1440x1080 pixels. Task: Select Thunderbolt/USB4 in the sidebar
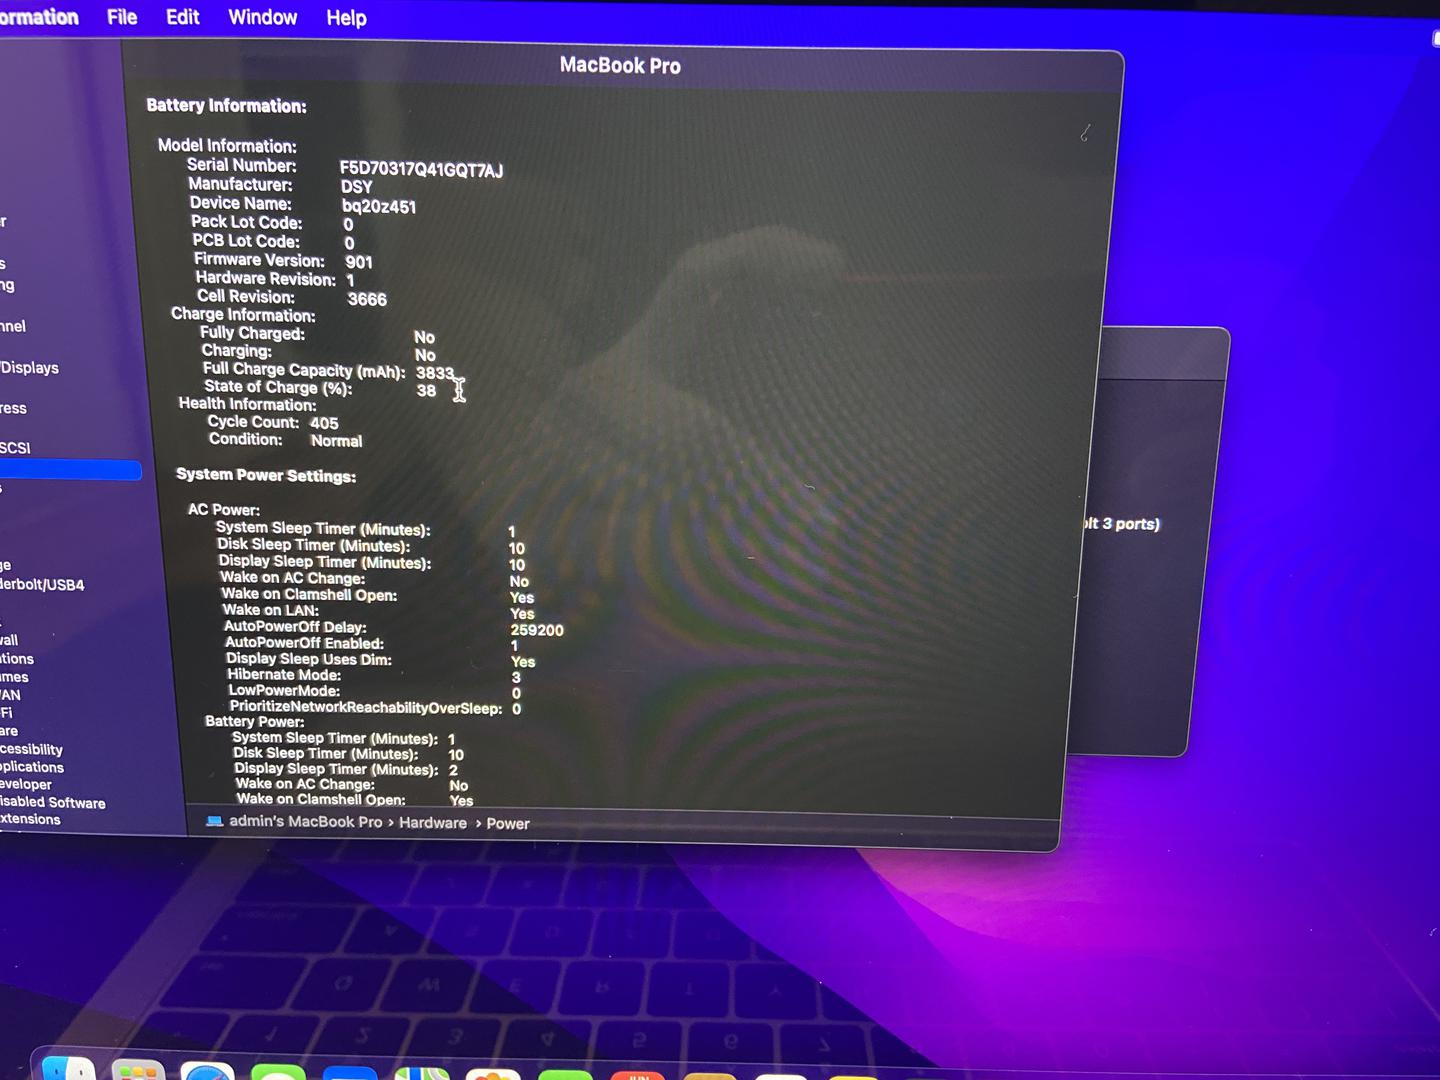tap(42, 585)
